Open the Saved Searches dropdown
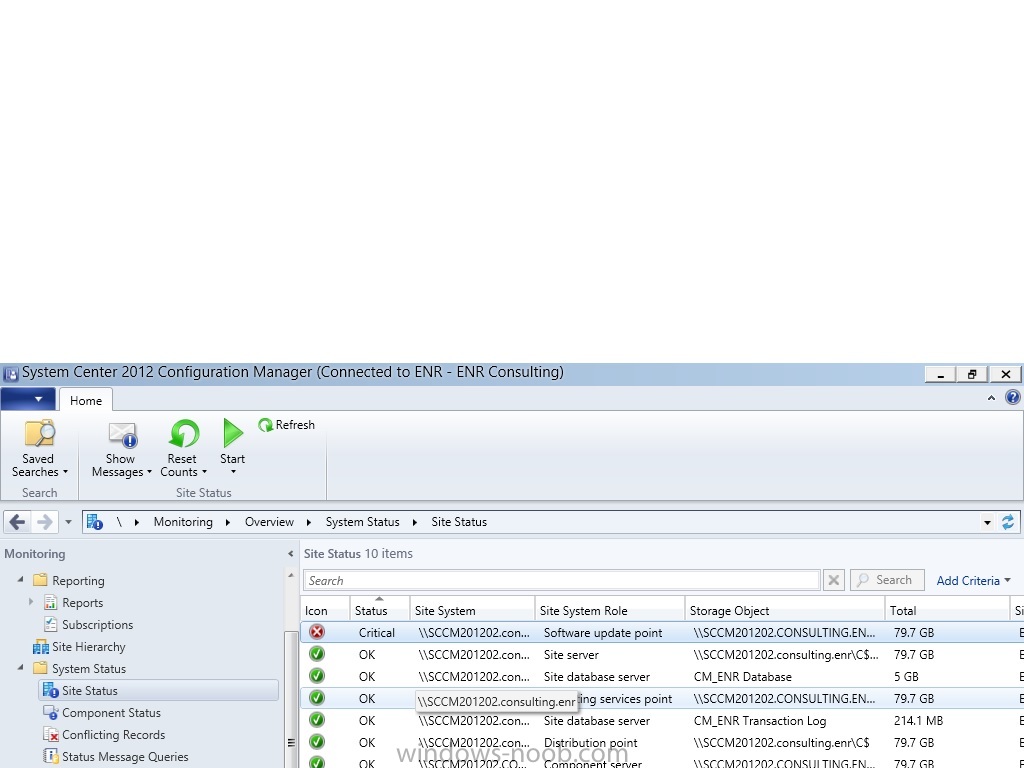The width and height of the screenshot is (1024, 768). pyautogui.click(x=39, y=448)
